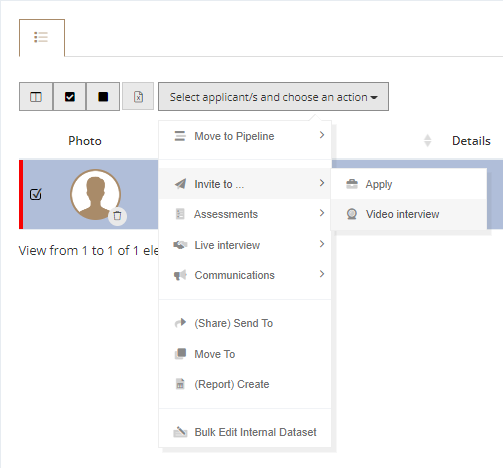Click the webcam icon beside Video interview
The image size is (503, 468).
coord(352,214)
